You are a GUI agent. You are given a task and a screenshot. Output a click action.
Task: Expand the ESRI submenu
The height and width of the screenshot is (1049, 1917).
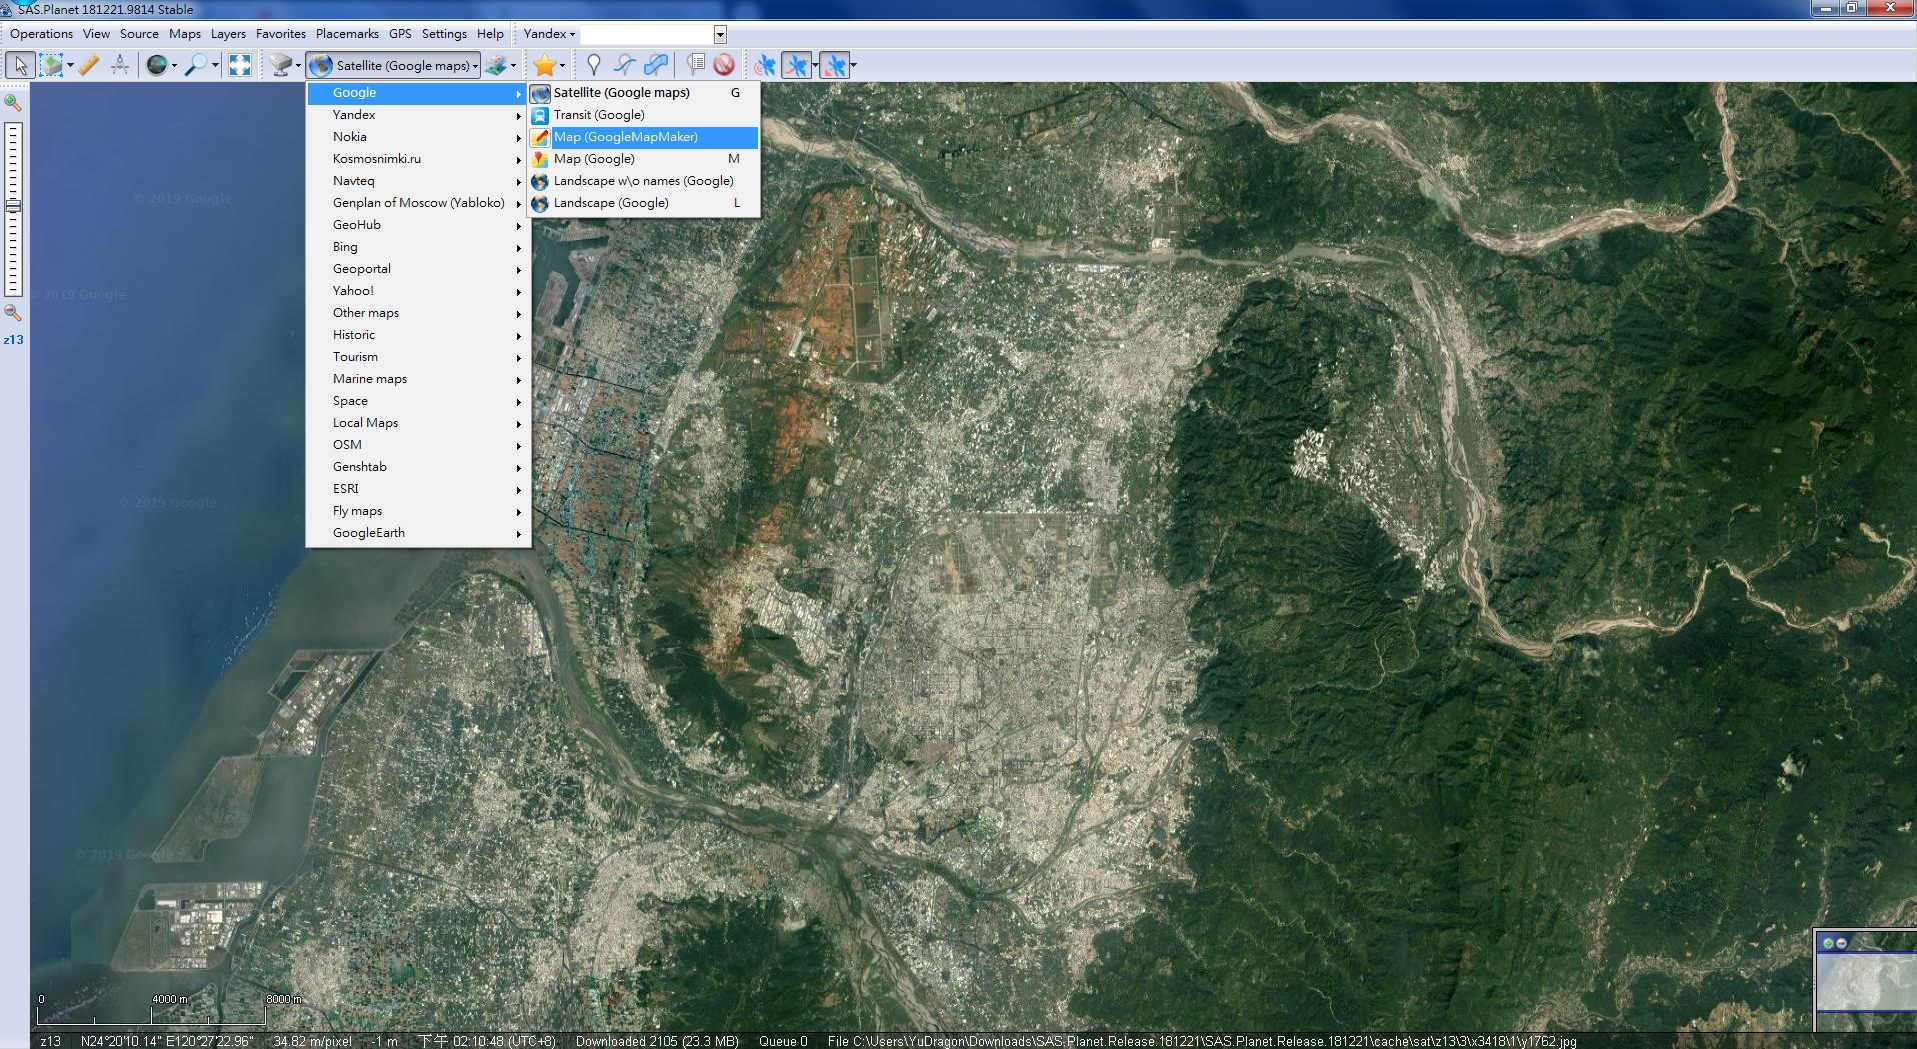pos(418,489)
